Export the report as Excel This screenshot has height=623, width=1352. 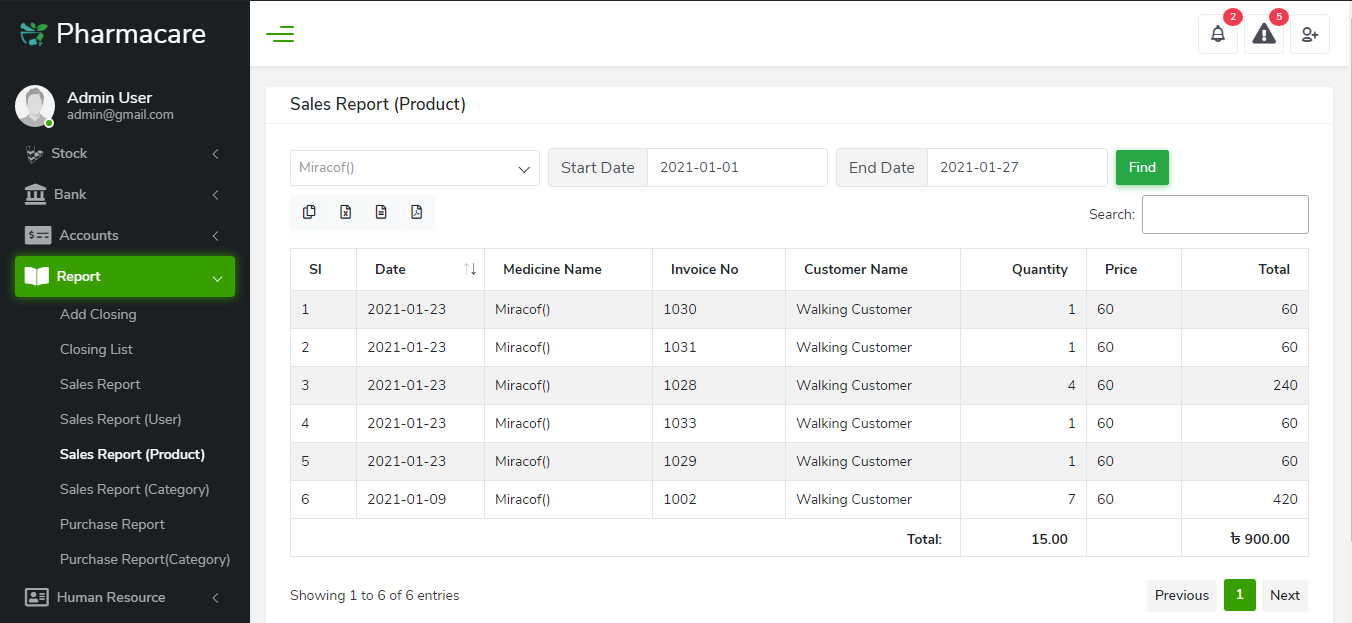(345, 212)
